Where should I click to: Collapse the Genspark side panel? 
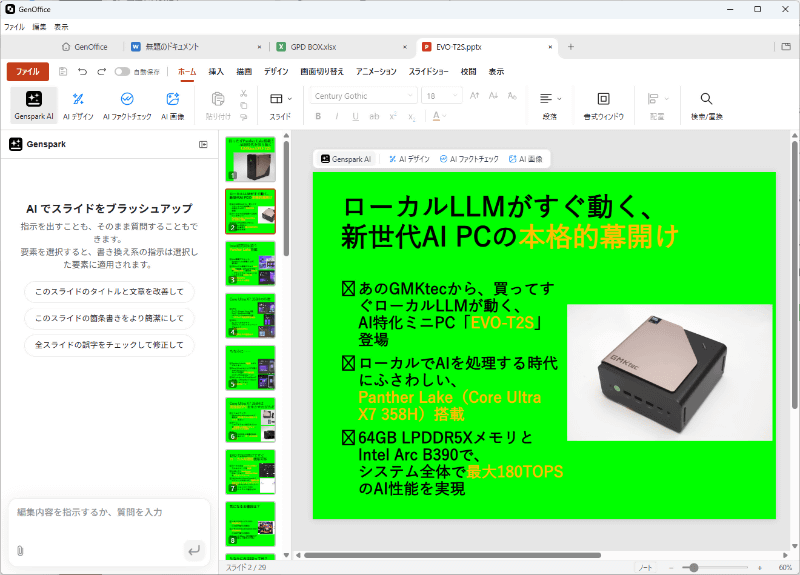coord(203,144)
